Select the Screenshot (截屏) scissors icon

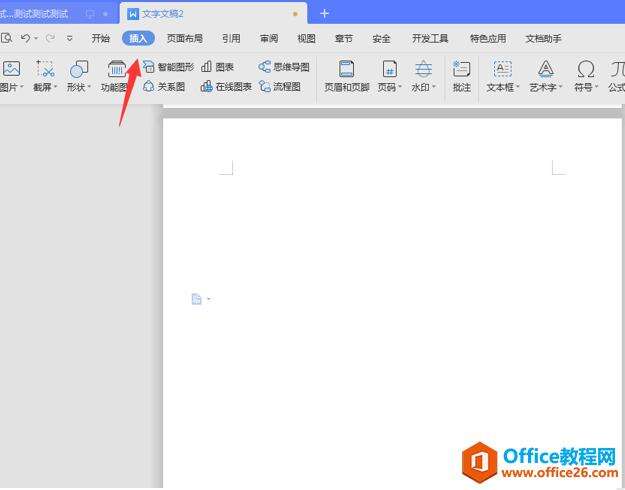(45, 69)
